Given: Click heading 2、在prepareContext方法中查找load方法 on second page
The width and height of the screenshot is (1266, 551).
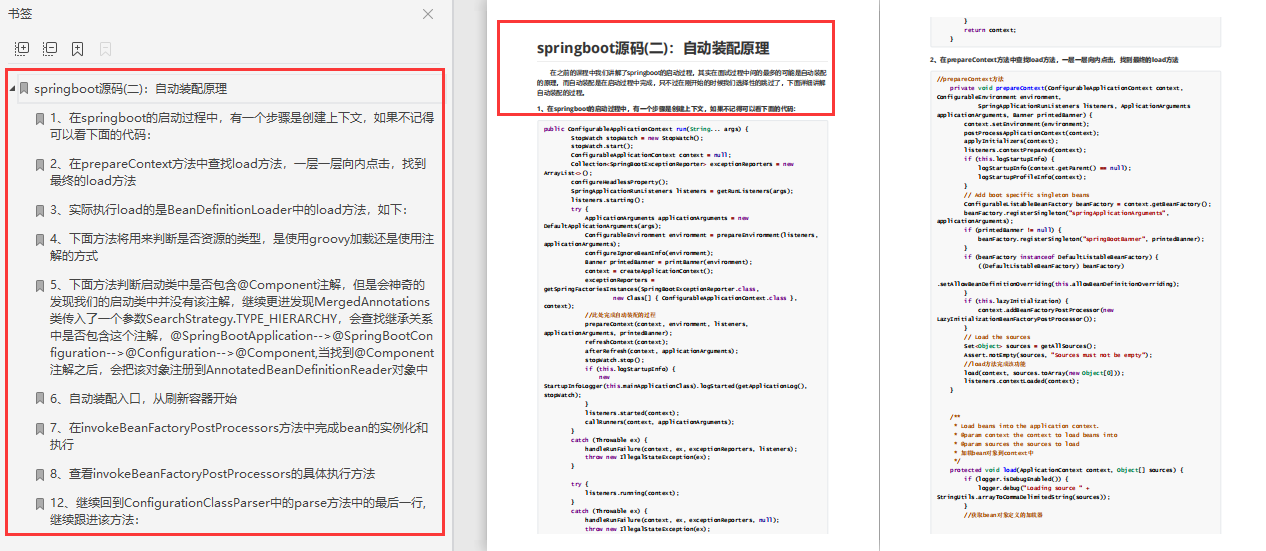Looking at the screenshot, I should pyautogui.click(x=1054, y=60).
